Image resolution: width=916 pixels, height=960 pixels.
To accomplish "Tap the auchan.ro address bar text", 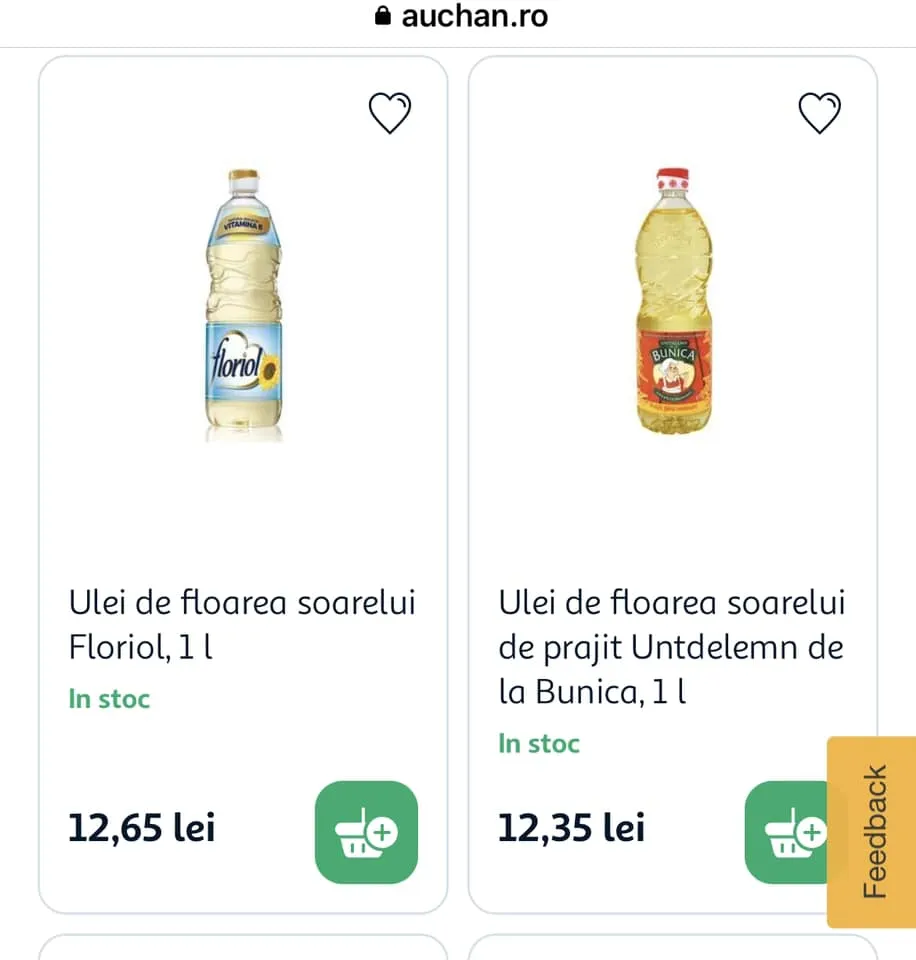I will click(475, 16).
